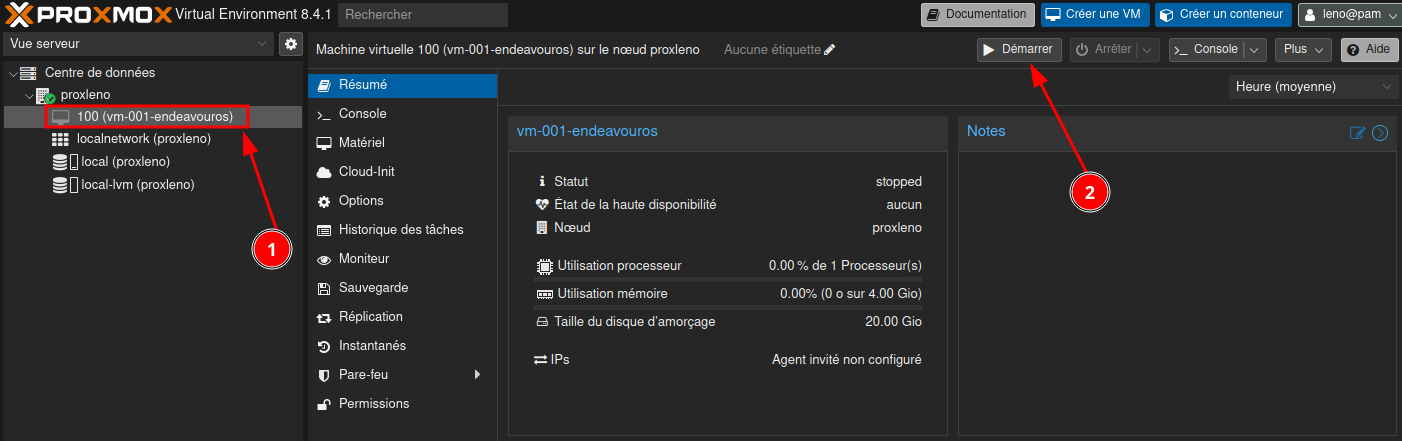Image resolution: width=1402 pixels, height=441 pixels.
Task: Collapse the Centre de données tree node
Action: [x=11, y=73]
